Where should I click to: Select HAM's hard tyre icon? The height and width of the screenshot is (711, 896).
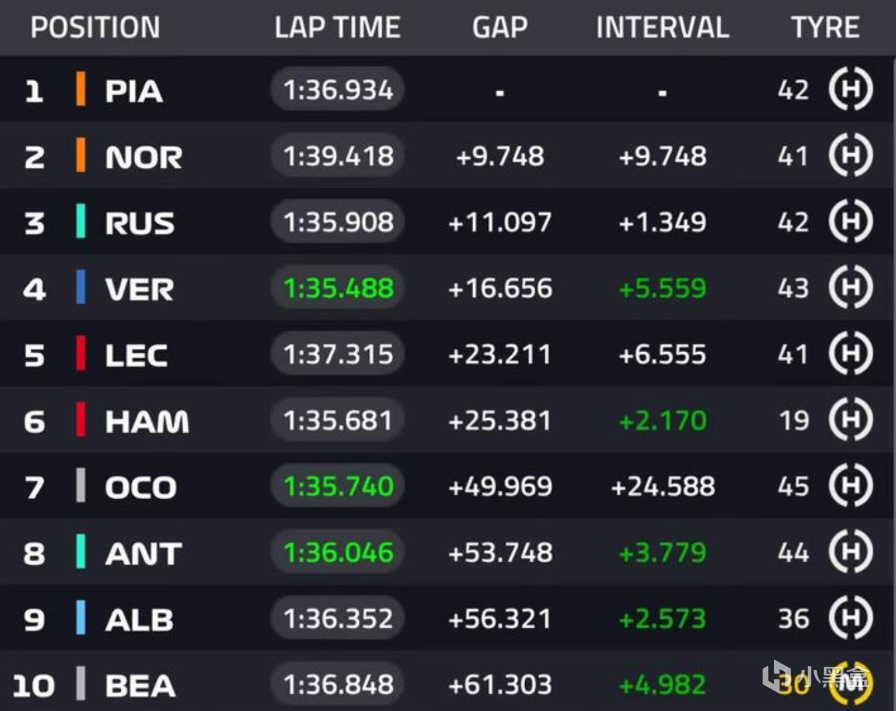click(850, 420)
